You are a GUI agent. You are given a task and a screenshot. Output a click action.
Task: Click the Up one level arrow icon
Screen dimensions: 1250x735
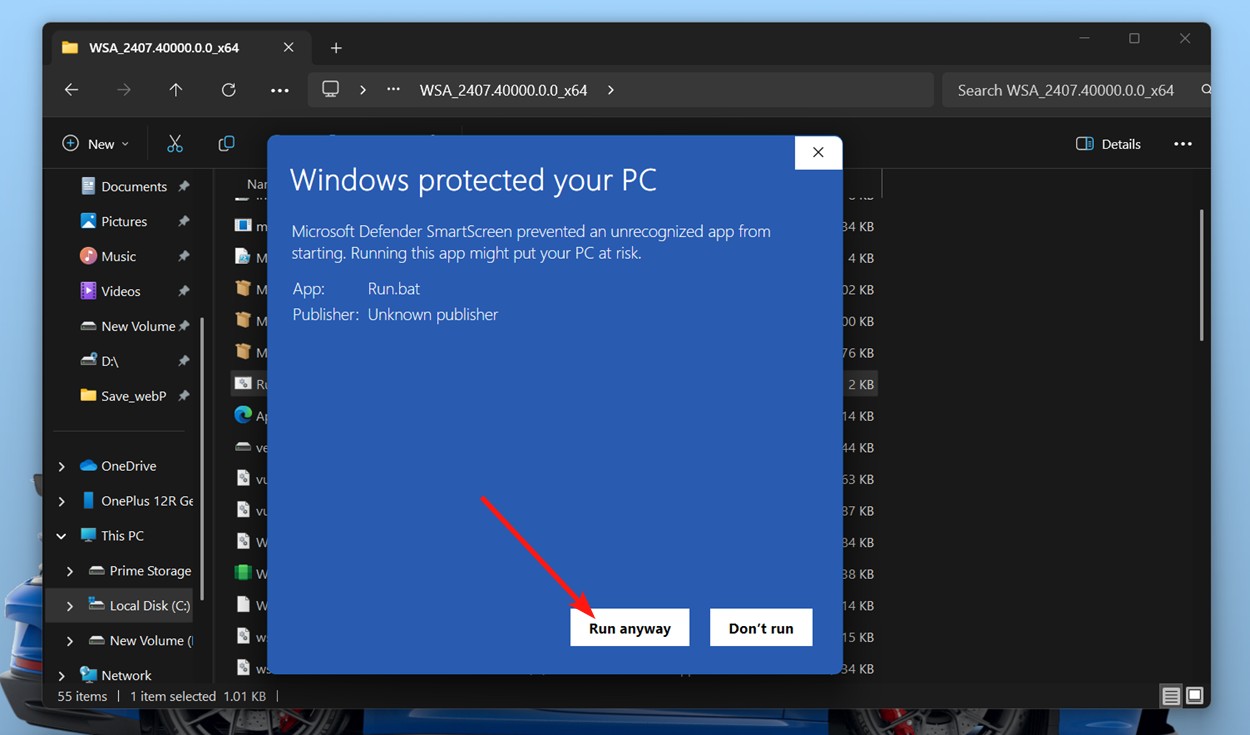tap(175, 89)
